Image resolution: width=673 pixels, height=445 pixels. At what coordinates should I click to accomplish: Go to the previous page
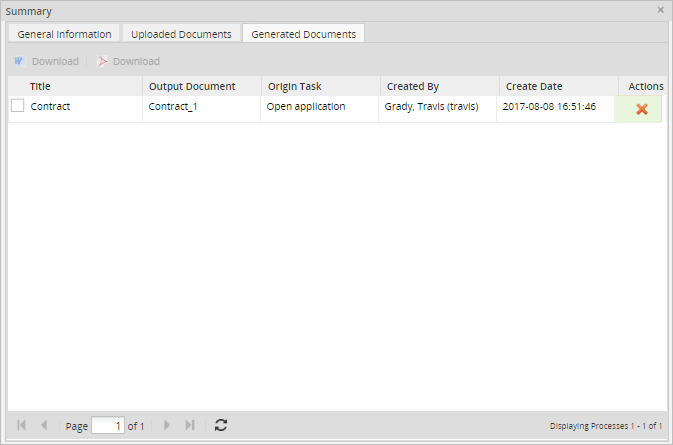pos(44,425)
